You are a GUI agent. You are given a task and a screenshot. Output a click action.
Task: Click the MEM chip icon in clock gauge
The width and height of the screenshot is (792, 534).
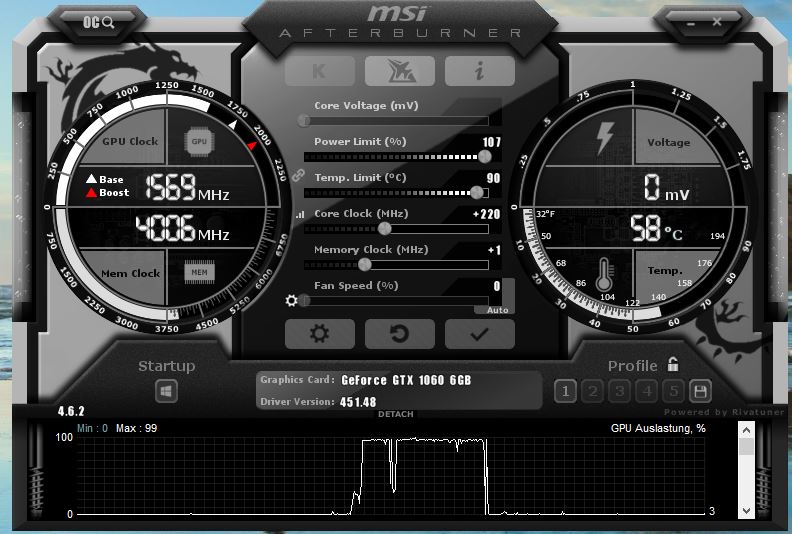199,272
